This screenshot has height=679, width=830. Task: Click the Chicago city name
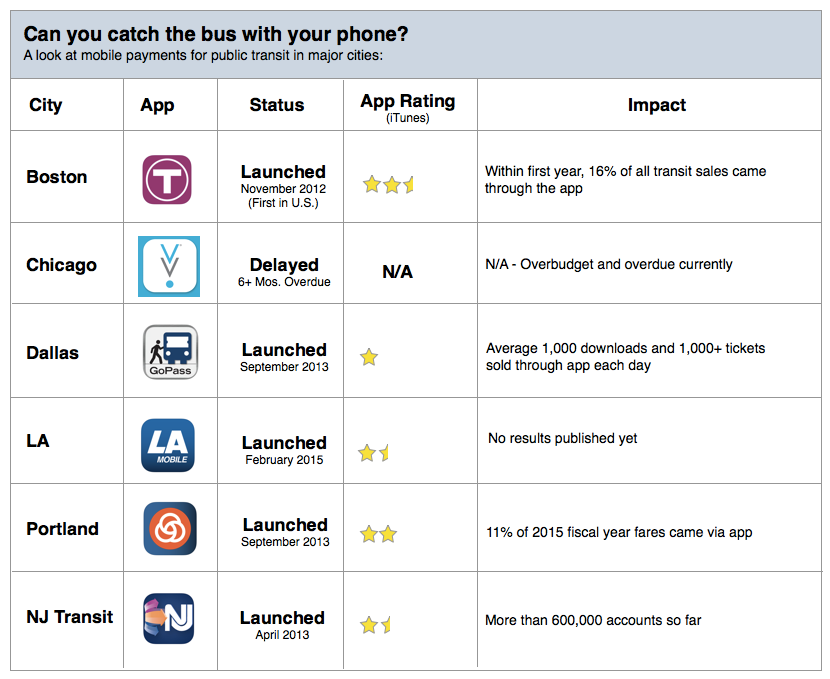pyautogui.click(x=62, y=265)
